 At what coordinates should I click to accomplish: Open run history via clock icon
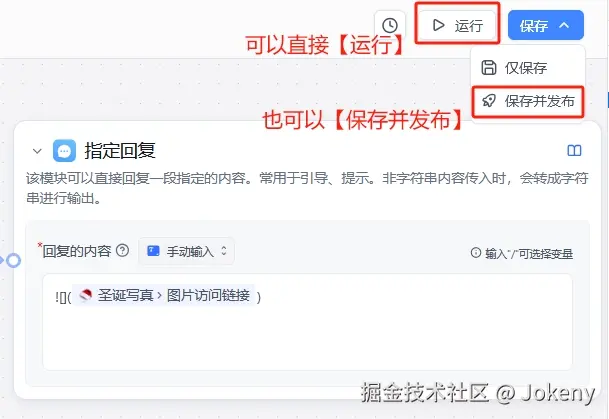[x=390, y=26]
